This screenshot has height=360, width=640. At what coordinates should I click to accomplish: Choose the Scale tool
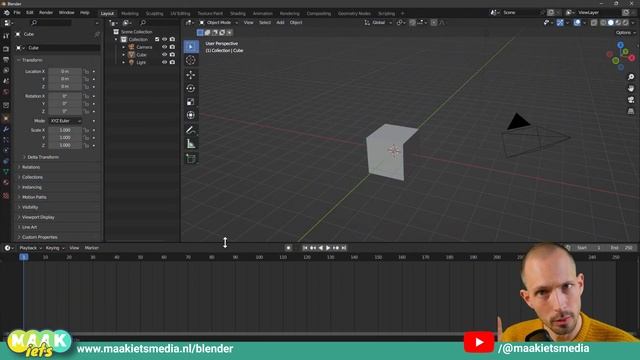tap(191, 102)
